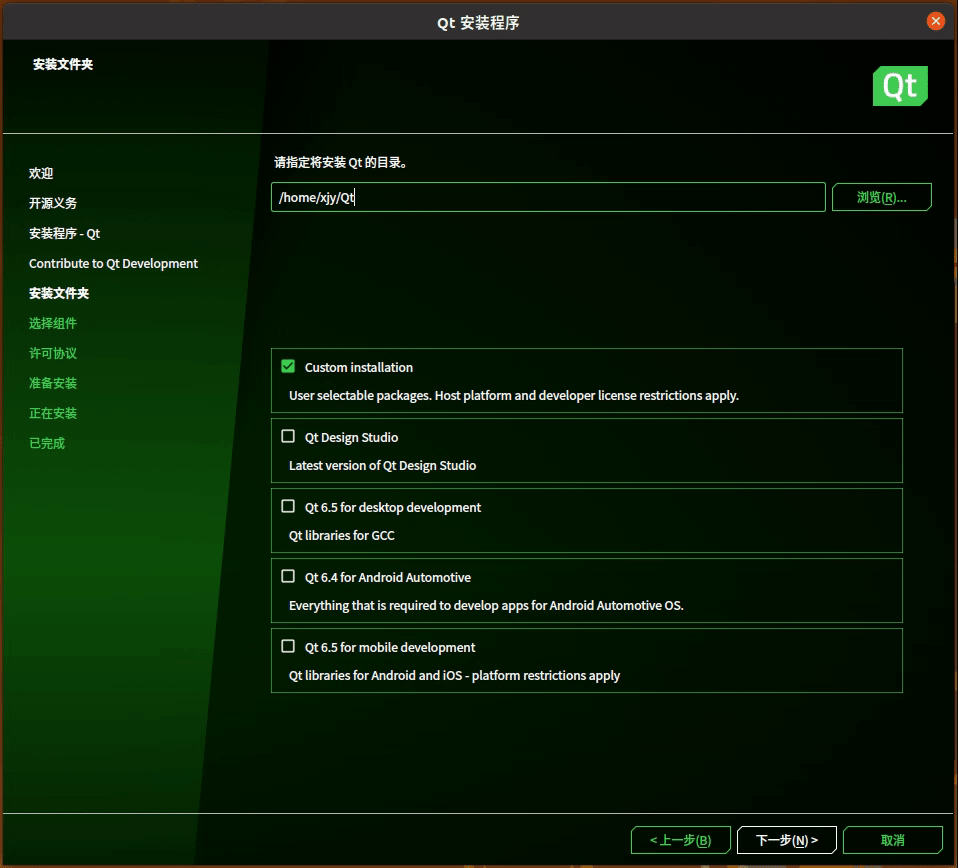This screenshot has height=868, width=958.
Task: Click 'Latest version of Qt Design Studio' text
Action: [382, 465]
